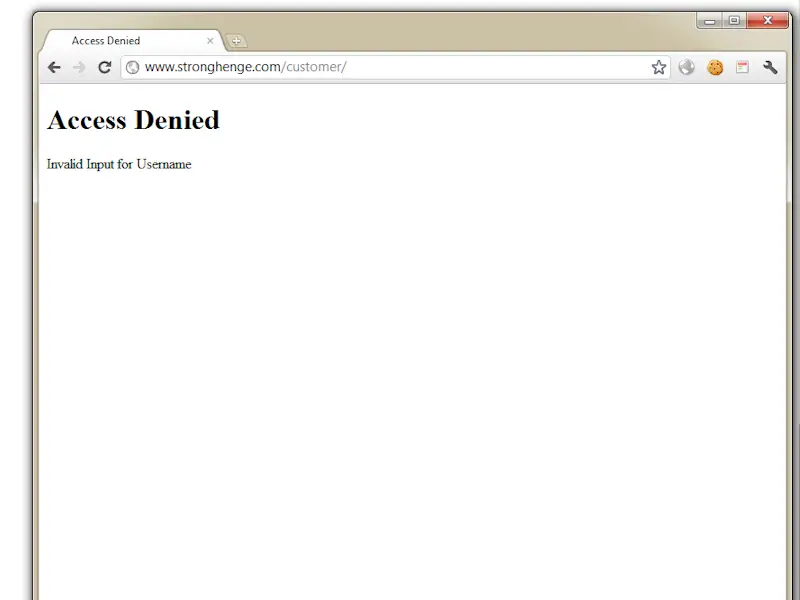The width and height of the screenshot is (800, 600).
Task: Open the calendar-page extension icon
Action: (x=742, y=67)
